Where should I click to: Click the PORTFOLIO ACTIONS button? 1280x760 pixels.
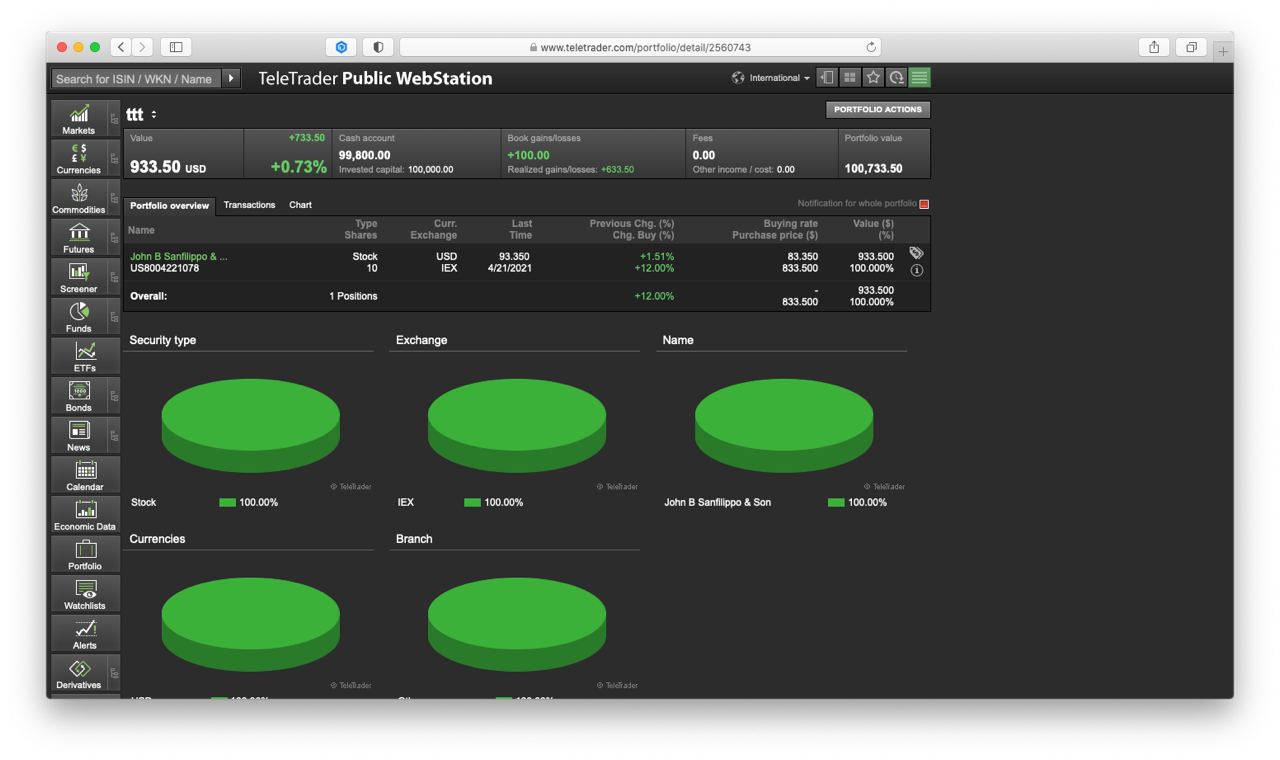point(878,110)
